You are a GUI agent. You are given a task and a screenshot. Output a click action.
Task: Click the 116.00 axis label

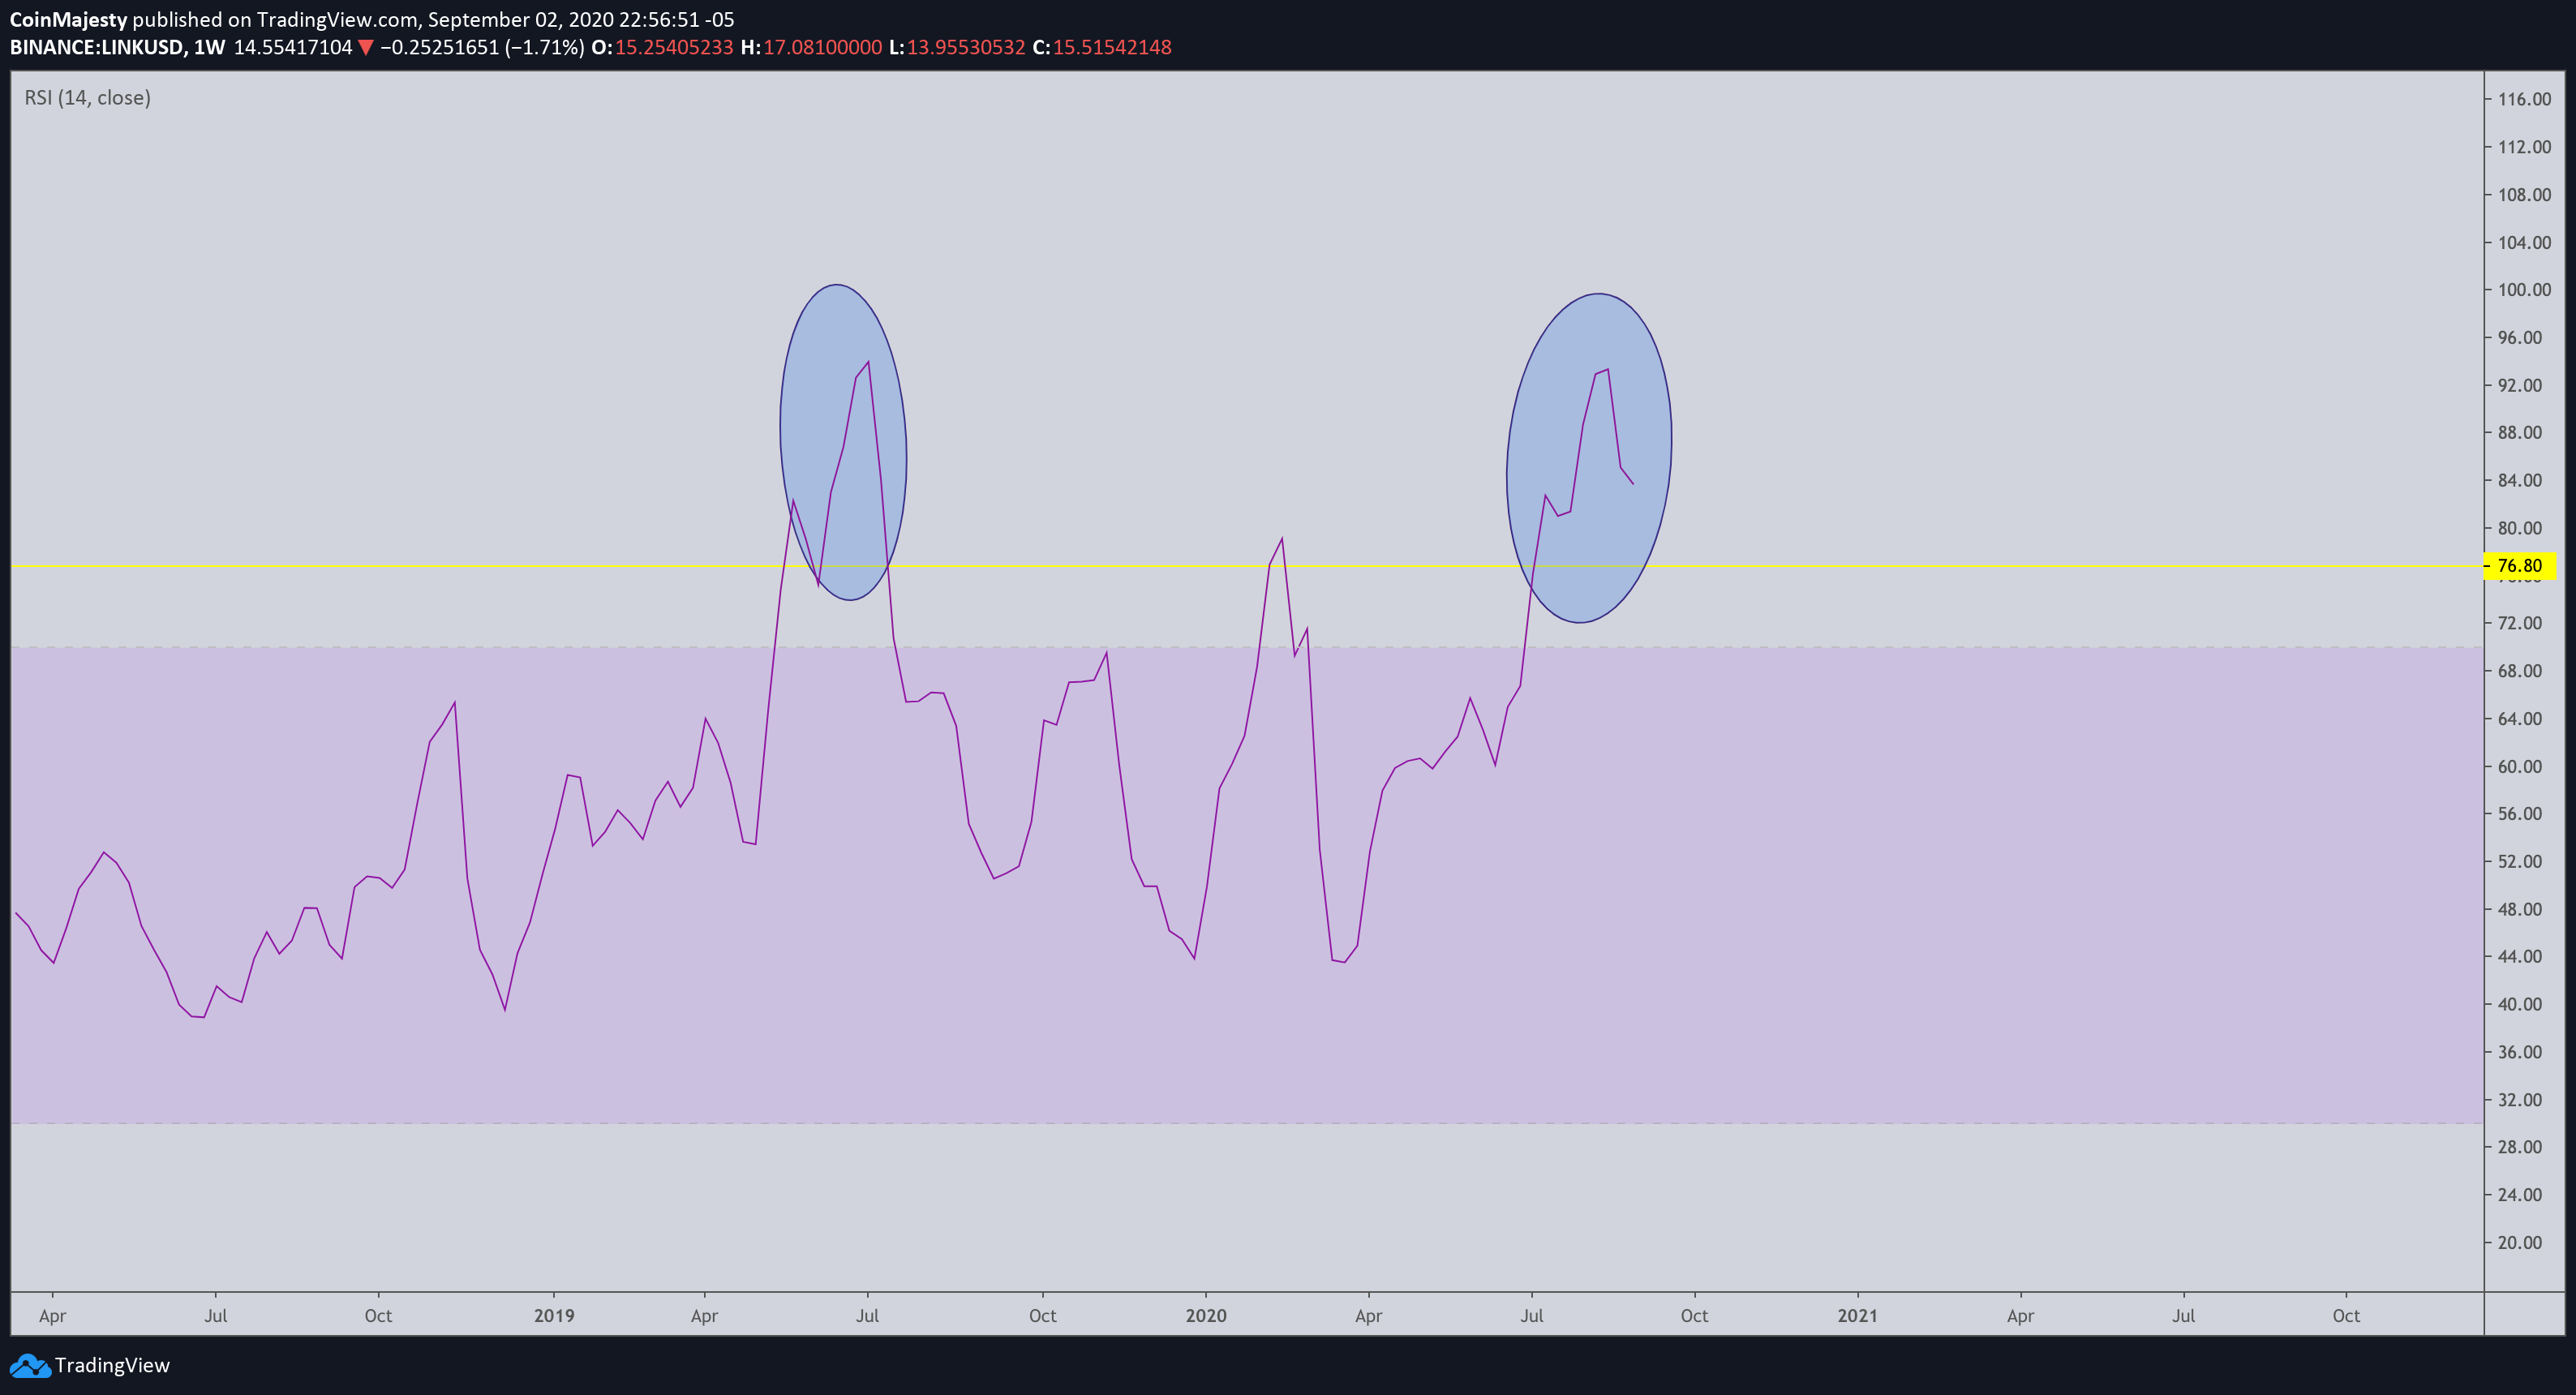[x=2524, y=99]
